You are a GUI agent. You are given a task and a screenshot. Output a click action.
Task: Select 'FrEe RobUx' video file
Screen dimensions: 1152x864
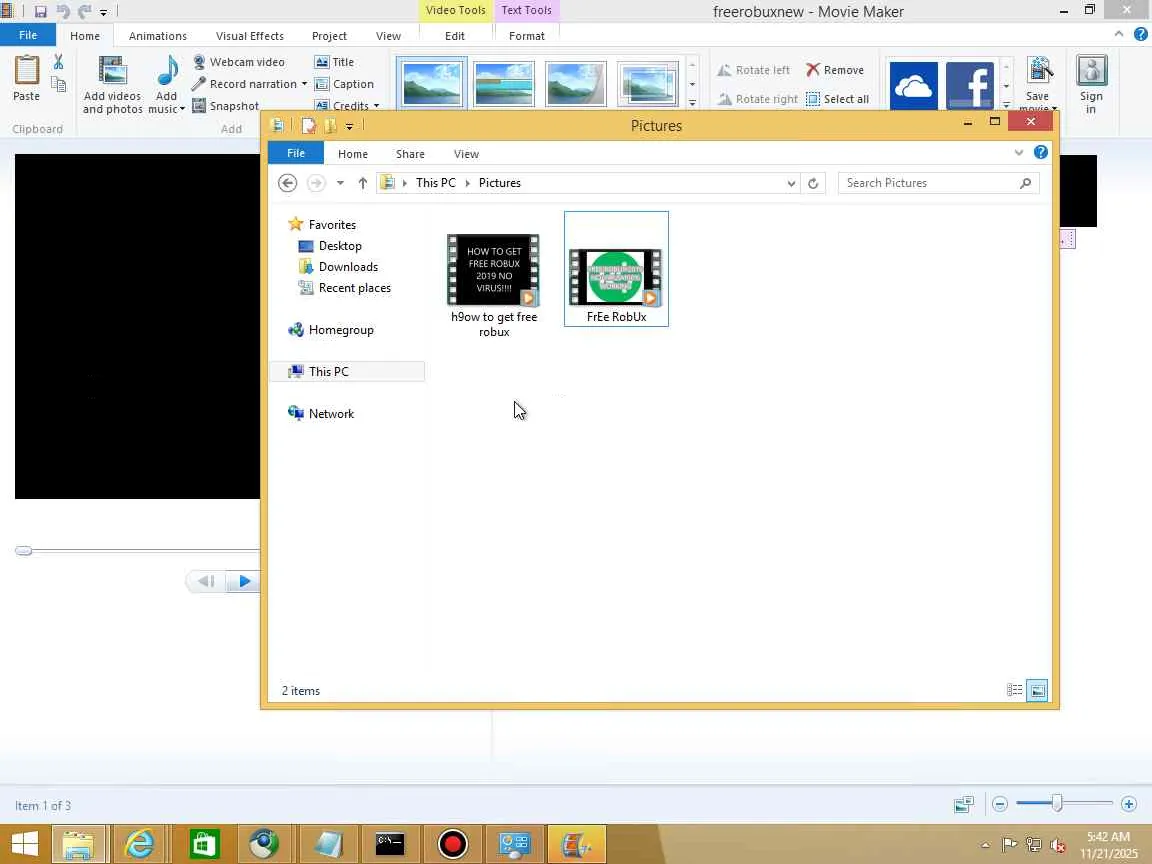pyautogui.click(x=616, y=269)
